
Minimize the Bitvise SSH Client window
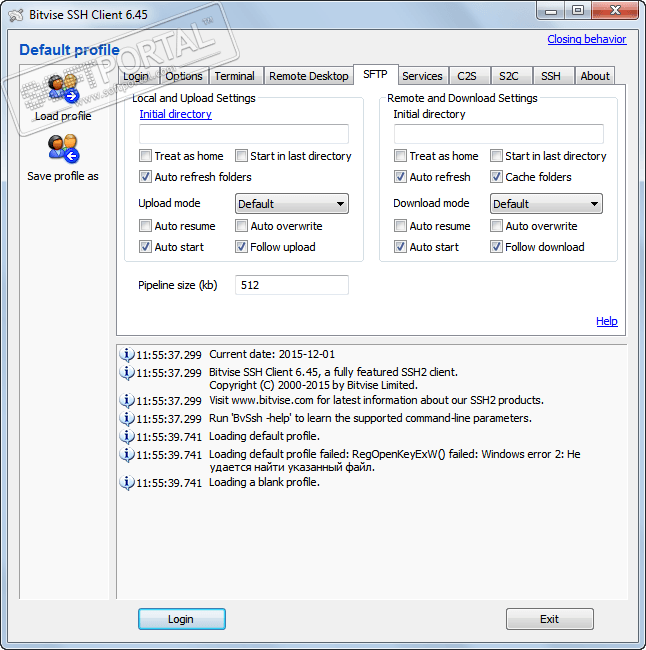coord(551,11)
